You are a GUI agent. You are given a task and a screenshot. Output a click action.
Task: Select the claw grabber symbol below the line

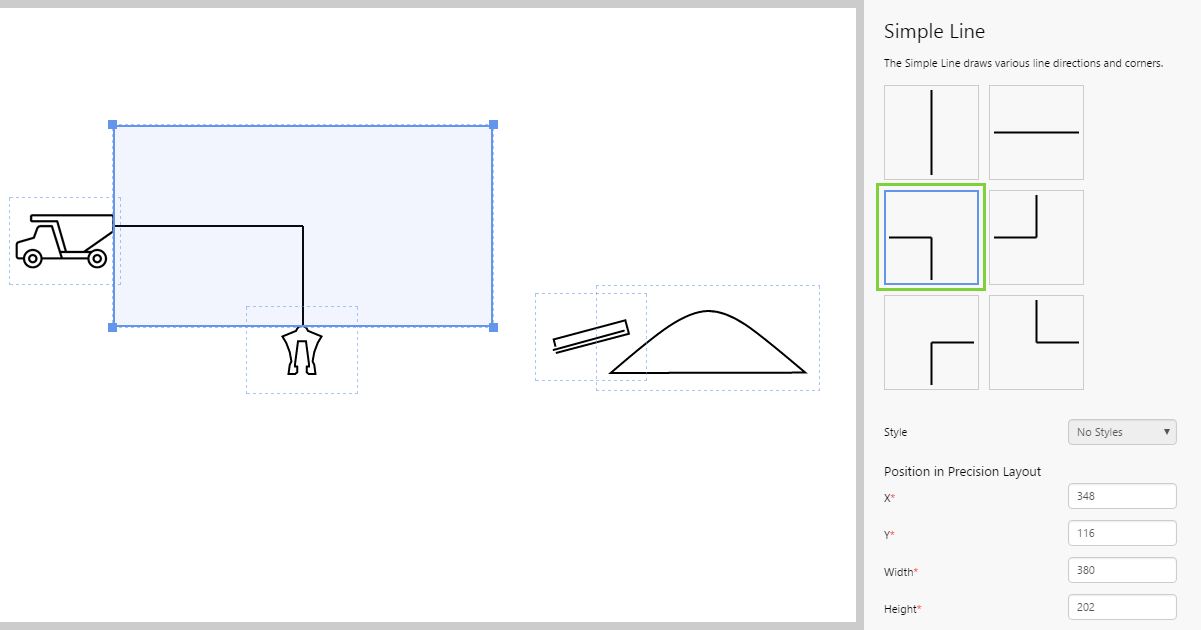click(x=301, y=352)
